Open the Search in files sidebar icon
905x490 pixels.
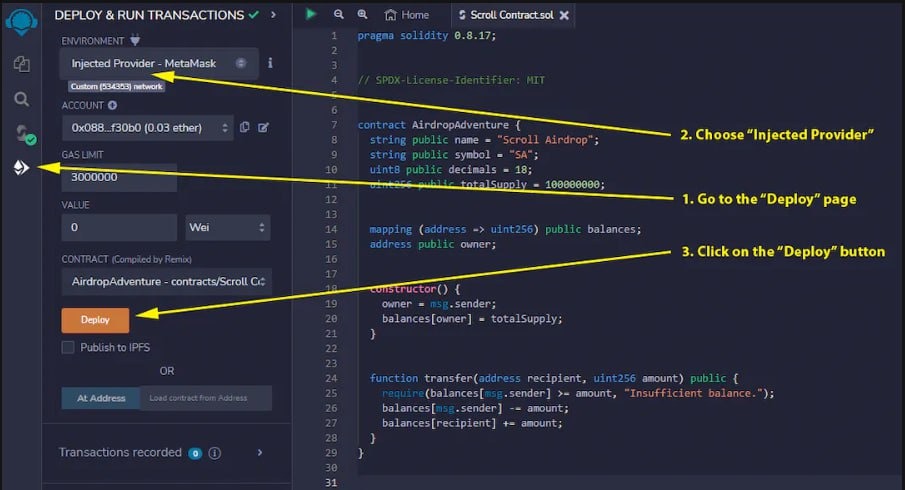click(21, 99)
